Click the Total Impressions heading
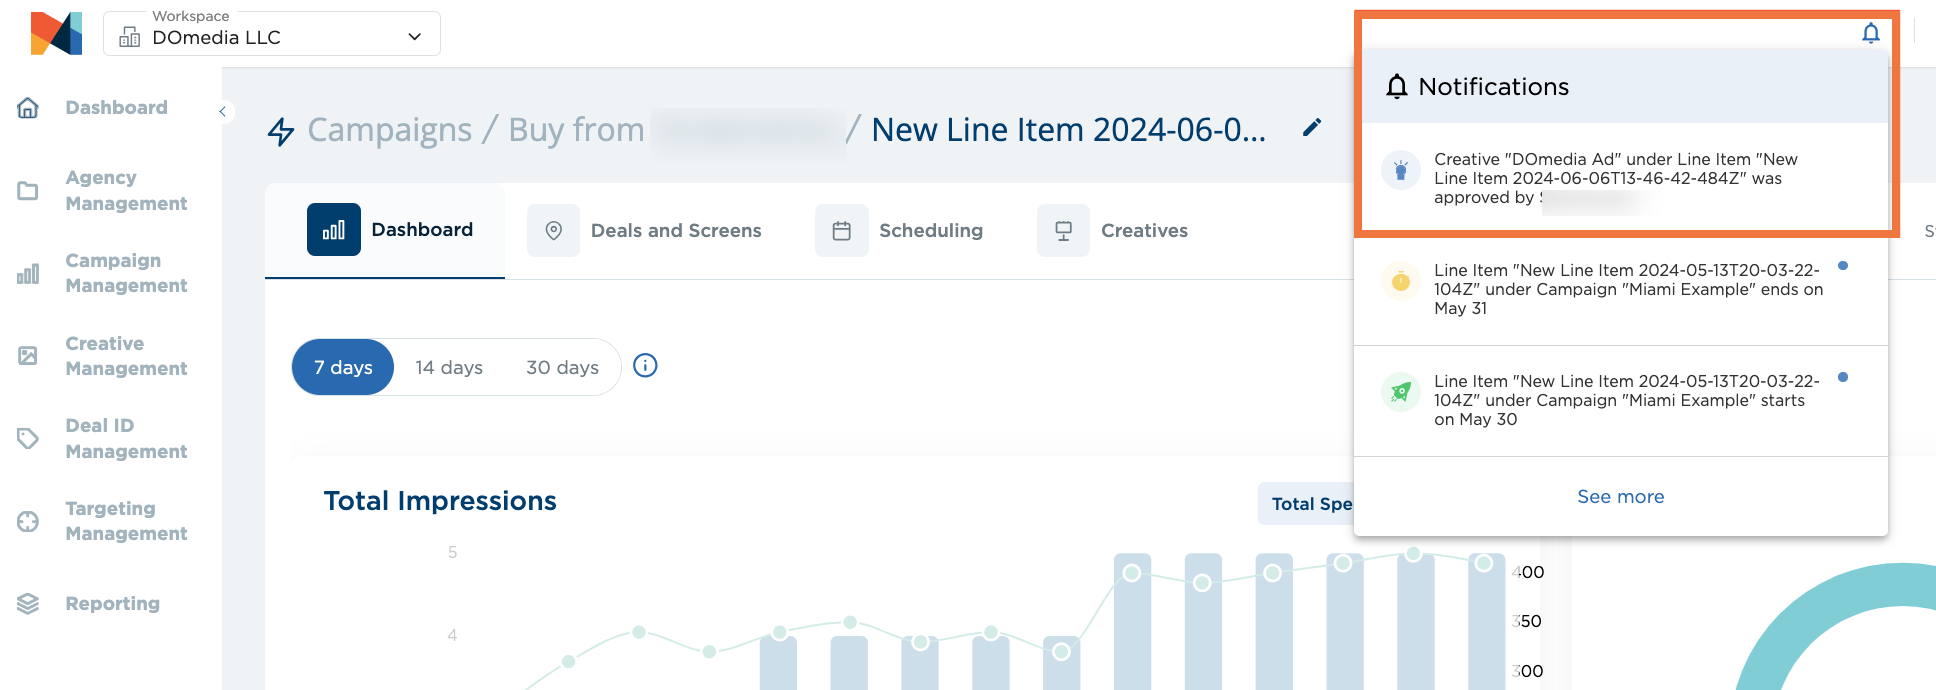The height and width of the screenshot is (690, 1936). tap(440, 501)
